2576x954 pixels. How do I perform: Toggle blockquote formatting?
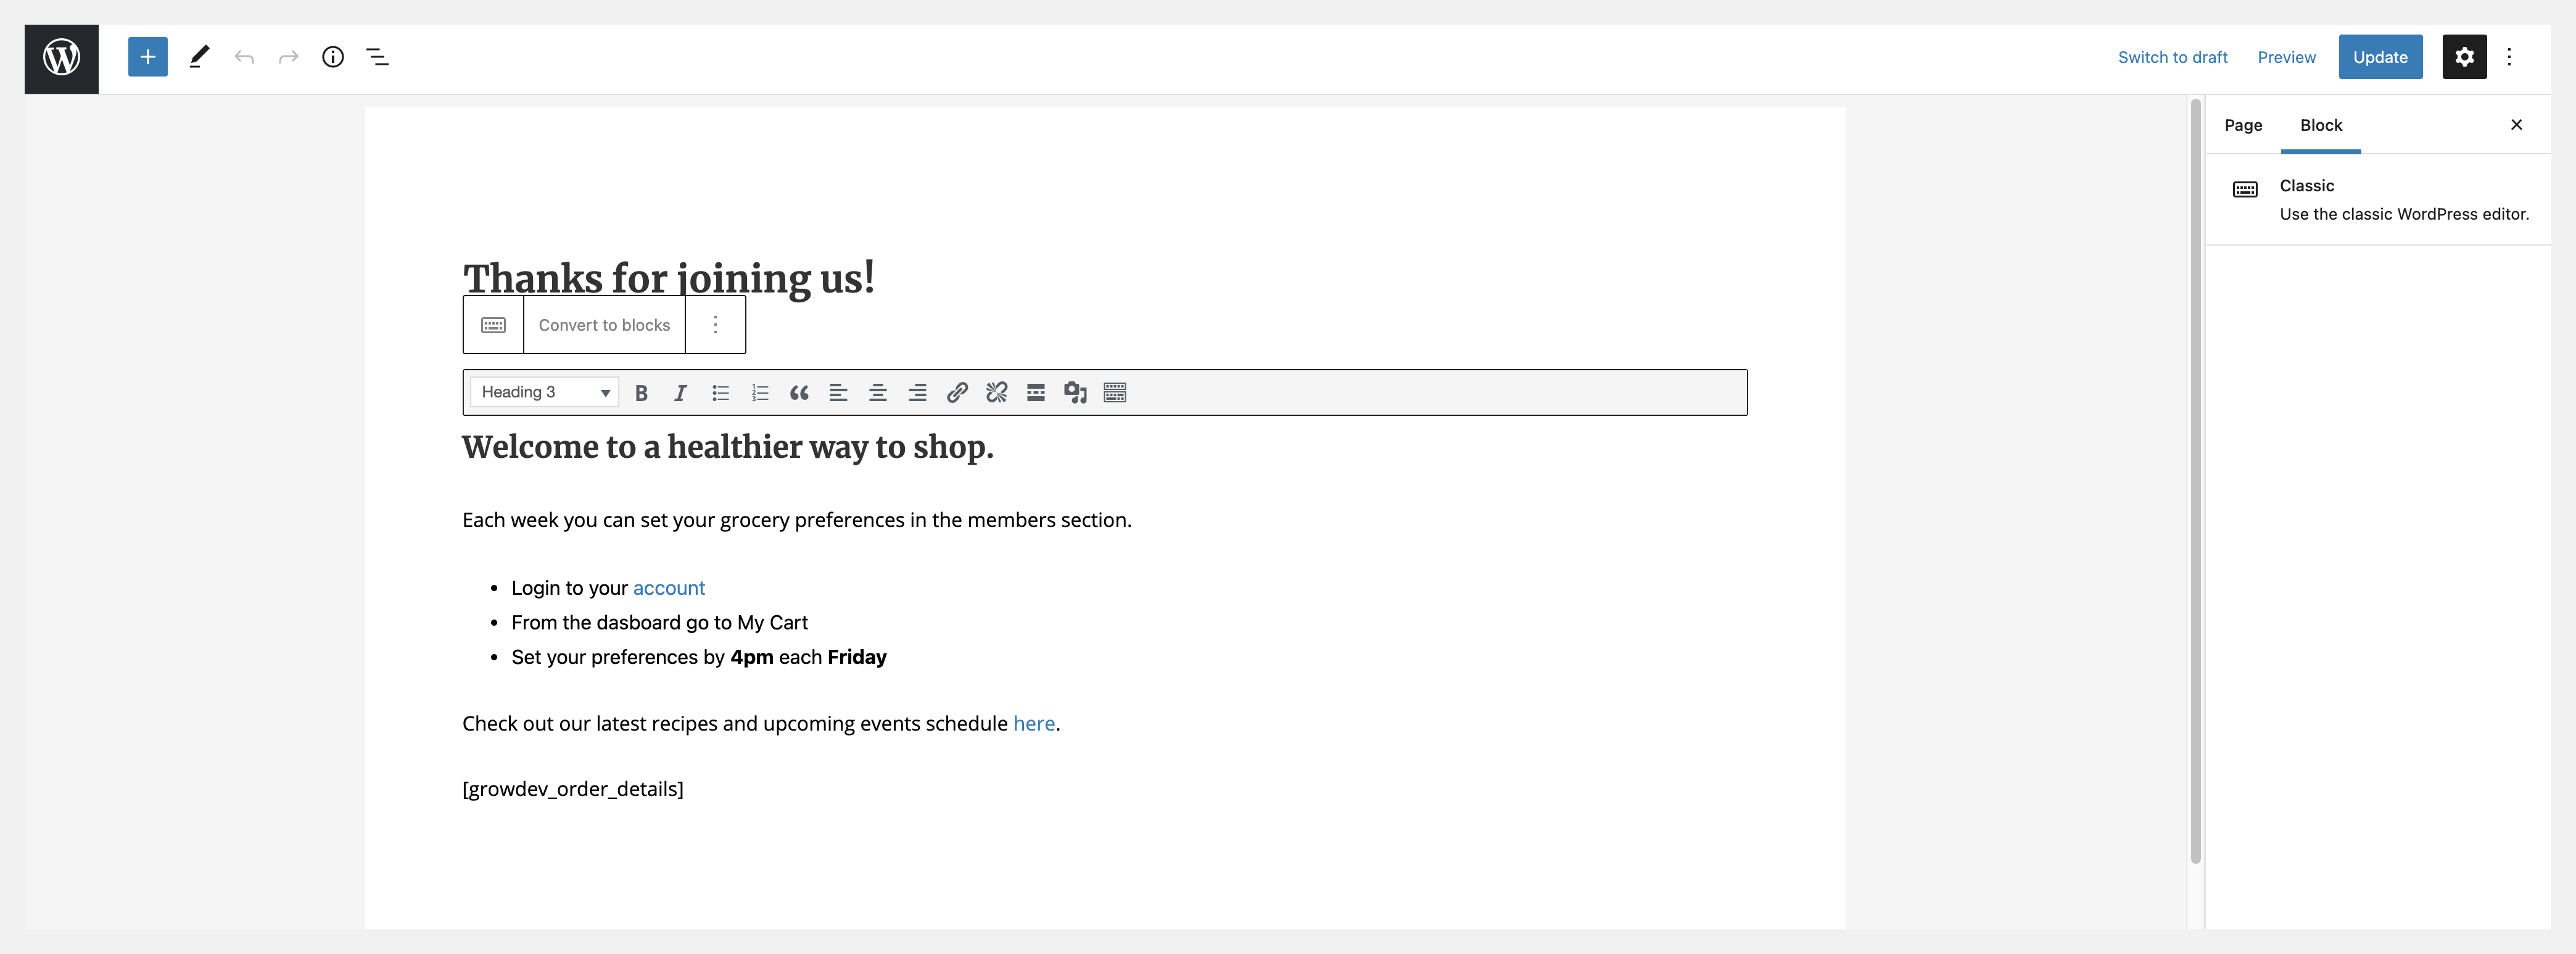tap(799, 393)
